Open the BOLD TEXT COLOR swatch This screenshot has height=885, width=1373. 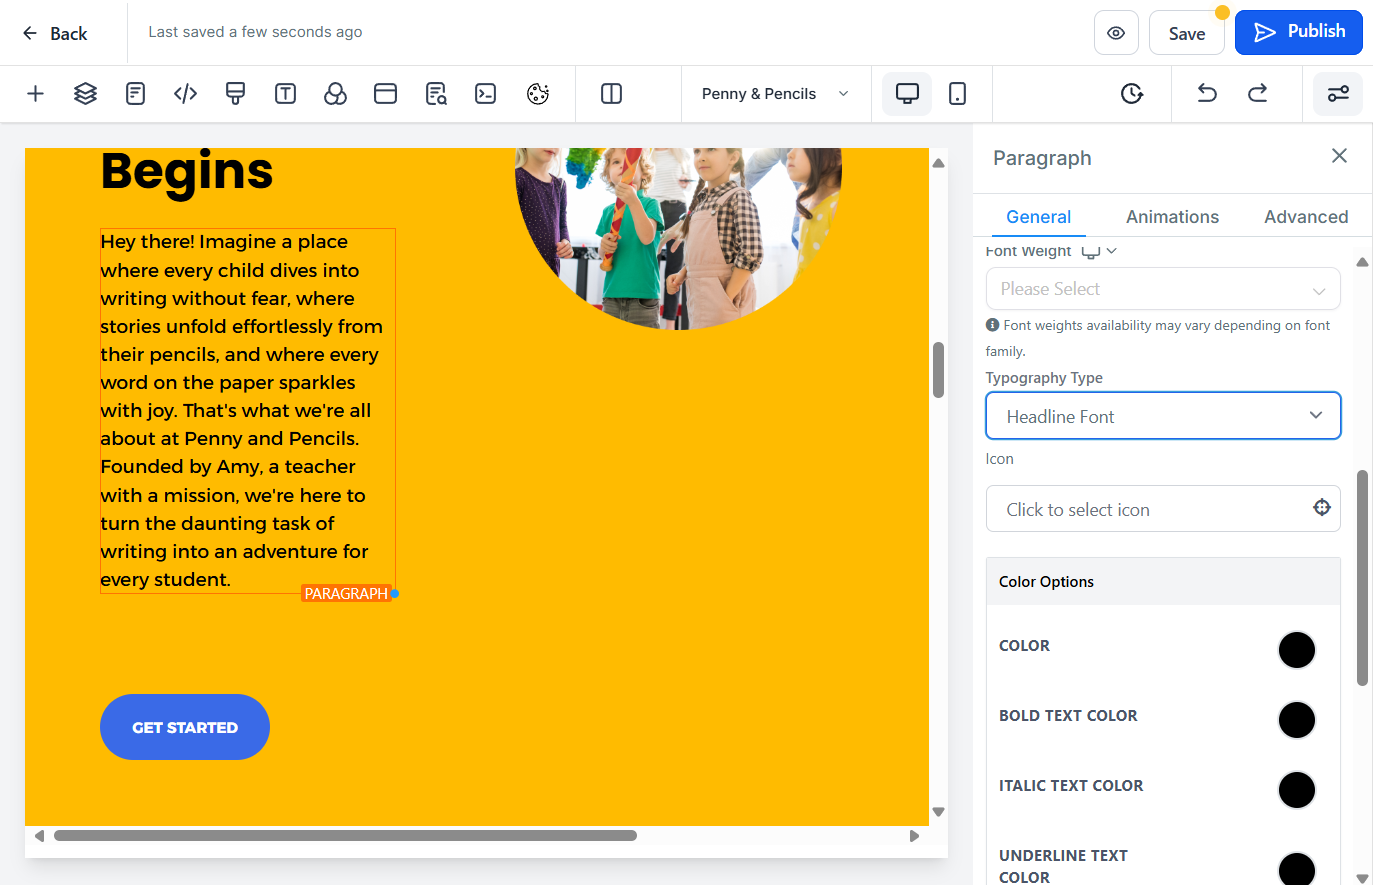point(1297,720)
